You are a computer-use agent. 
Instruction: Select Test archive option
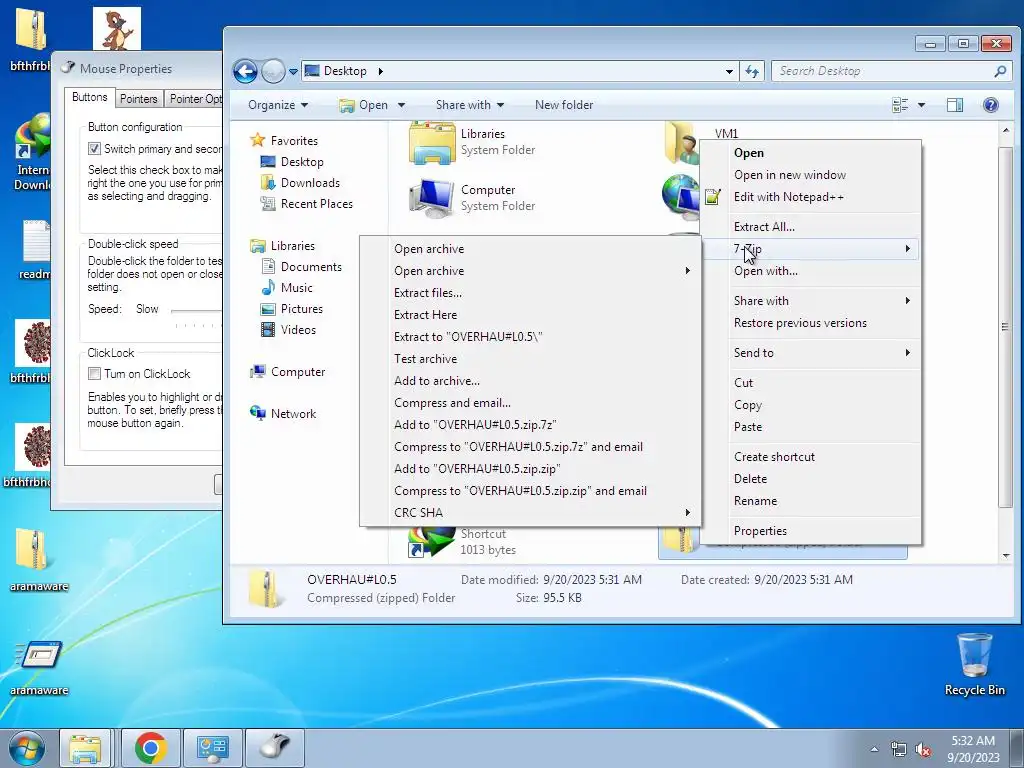point(531,359)
